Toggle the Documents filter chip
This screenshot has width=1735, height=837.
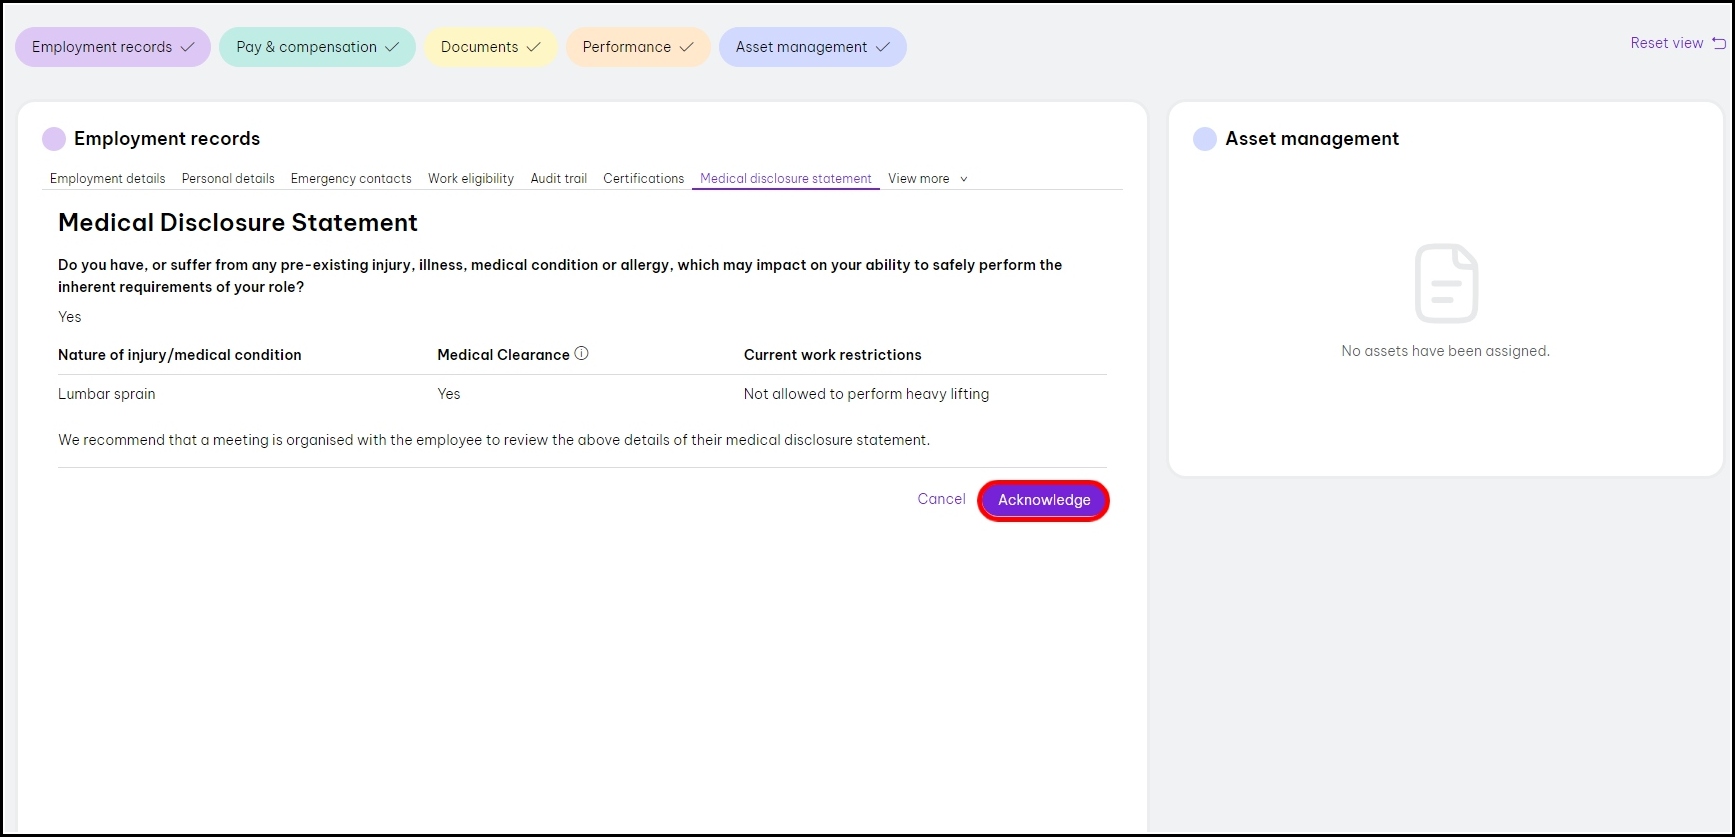(x=490, y=47)
